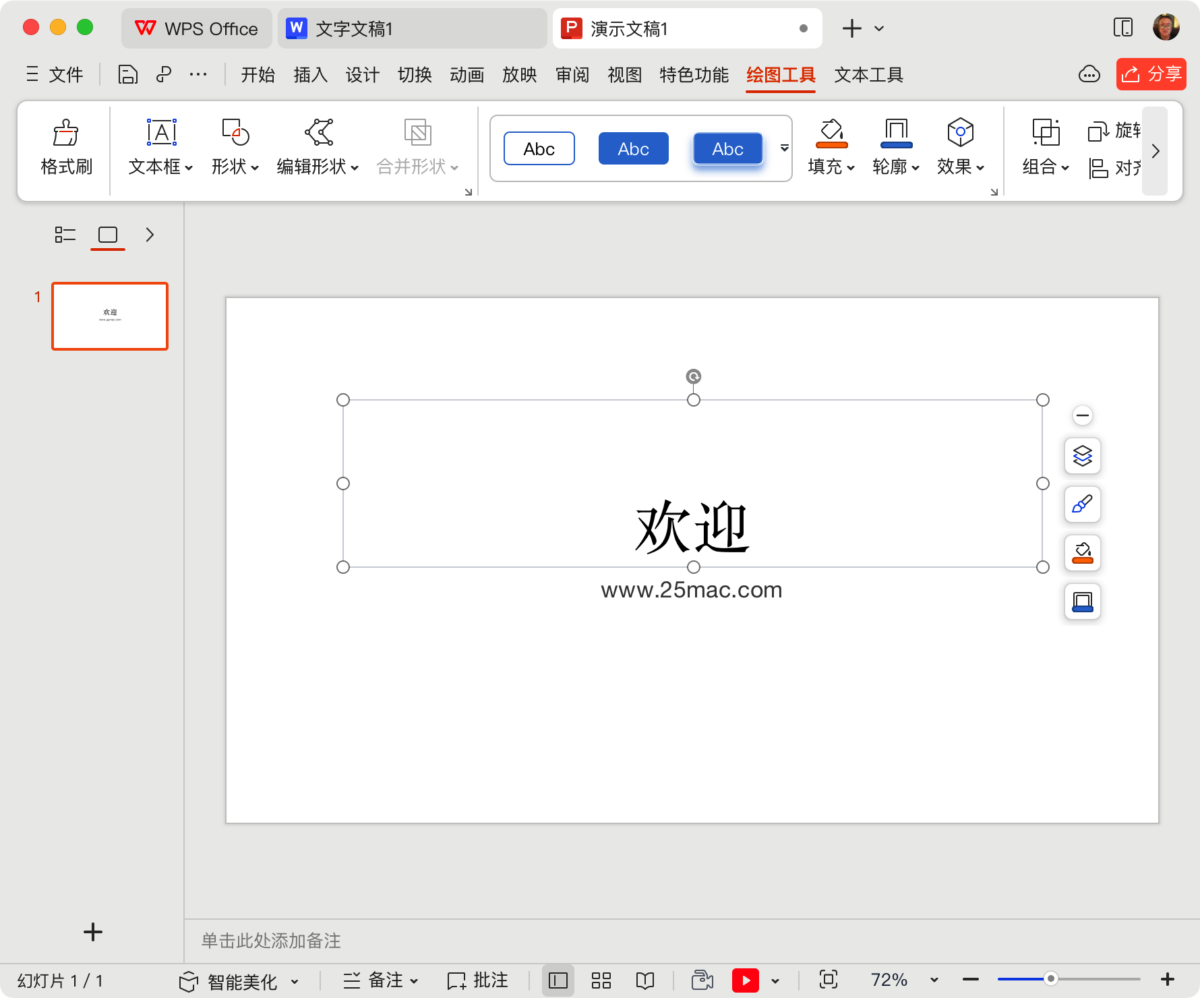Switch to the 插入 ribbon tab
The image size is (1200, 998).
(310, 74)
